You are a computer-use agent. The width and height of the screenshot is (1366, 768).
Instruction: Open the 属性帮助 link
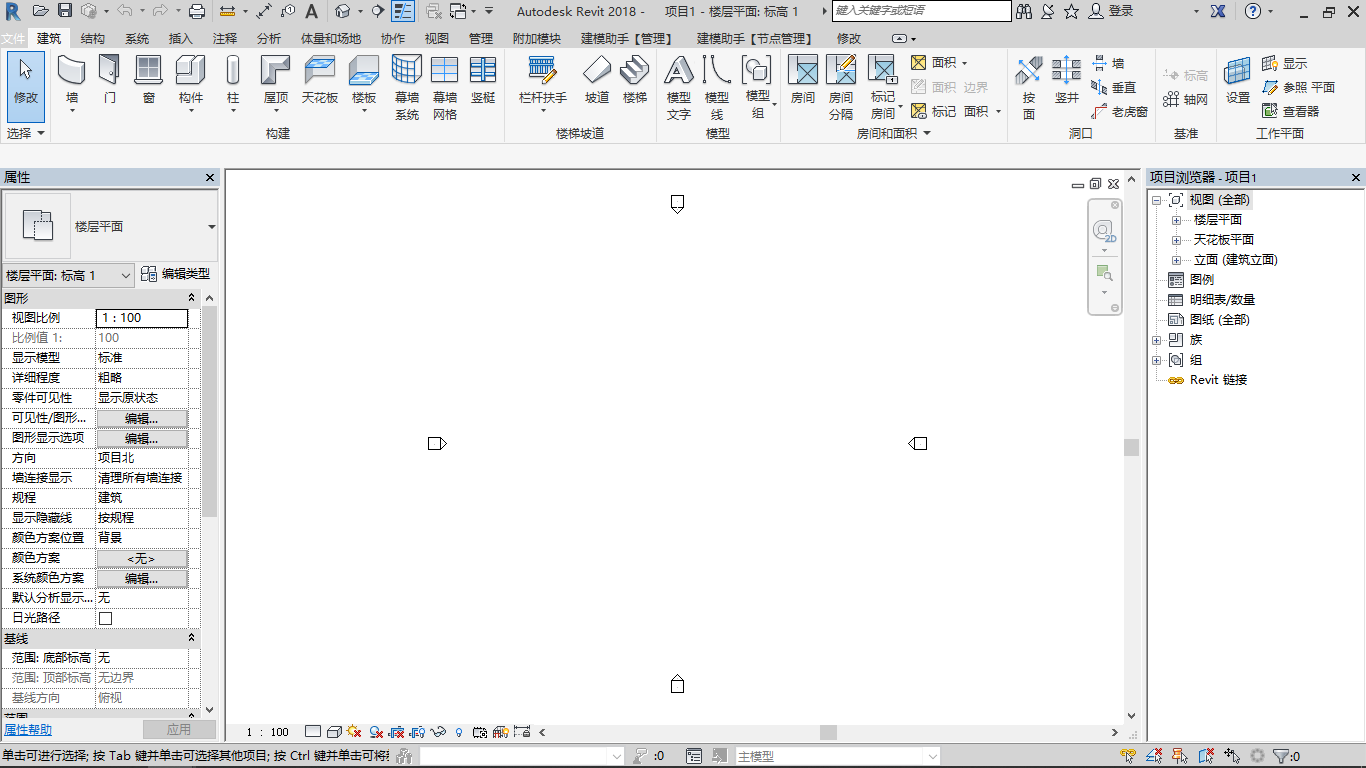(x=28, y=730)
